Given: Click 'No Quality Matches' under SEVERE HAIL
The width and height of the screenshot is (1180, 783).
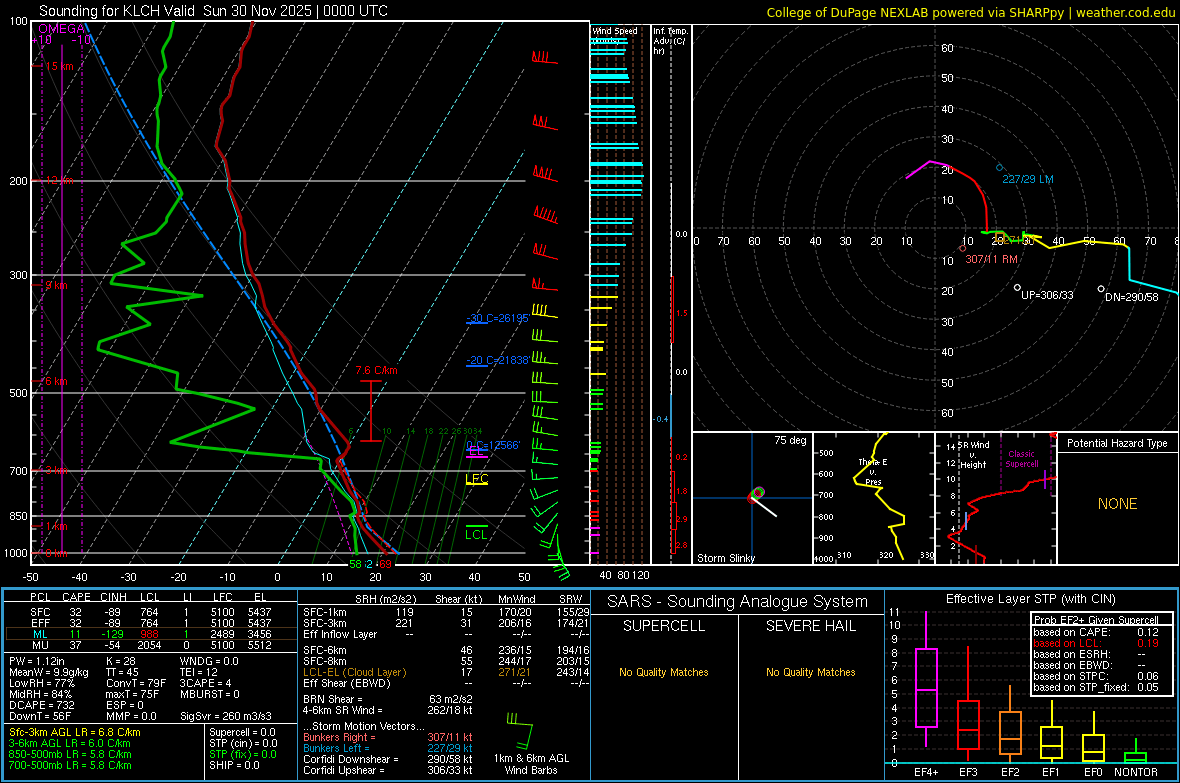Looking at the screenshot, I should (810, 672).
